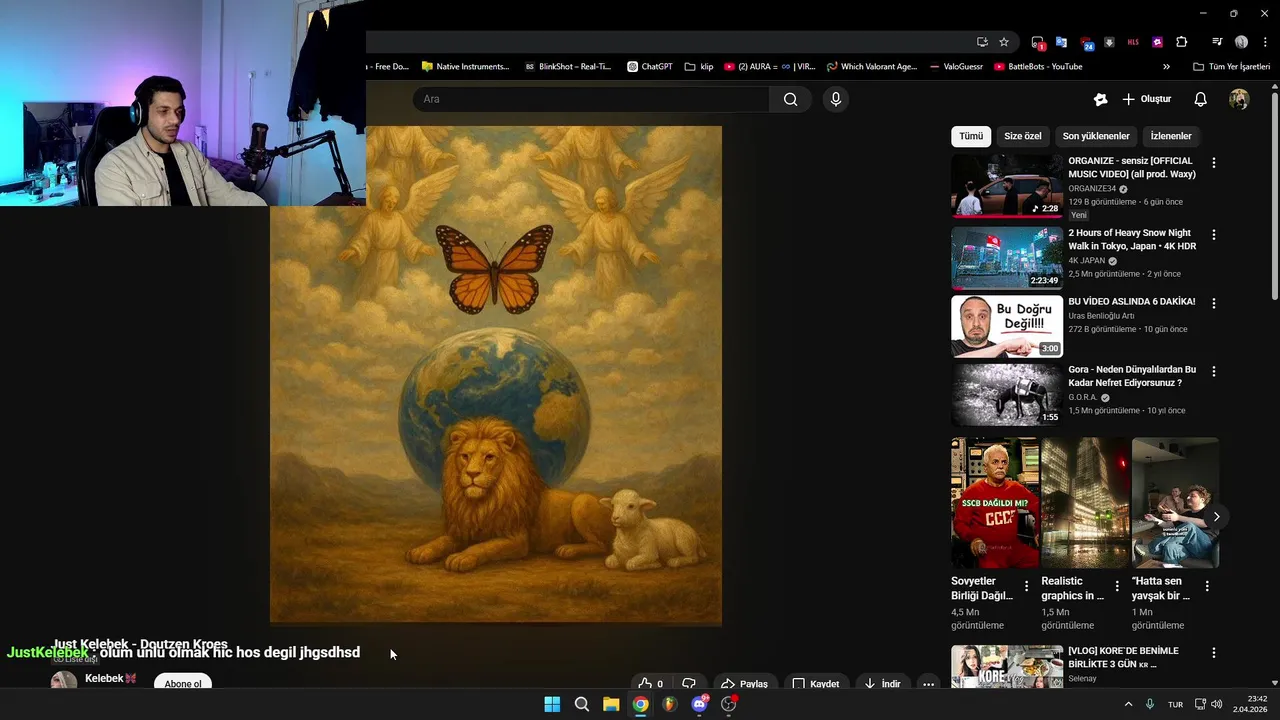Open the taskbar app with red dot
Image resolution: width=1280 pixels, height=720 pixels.
[x=729, y=704]
